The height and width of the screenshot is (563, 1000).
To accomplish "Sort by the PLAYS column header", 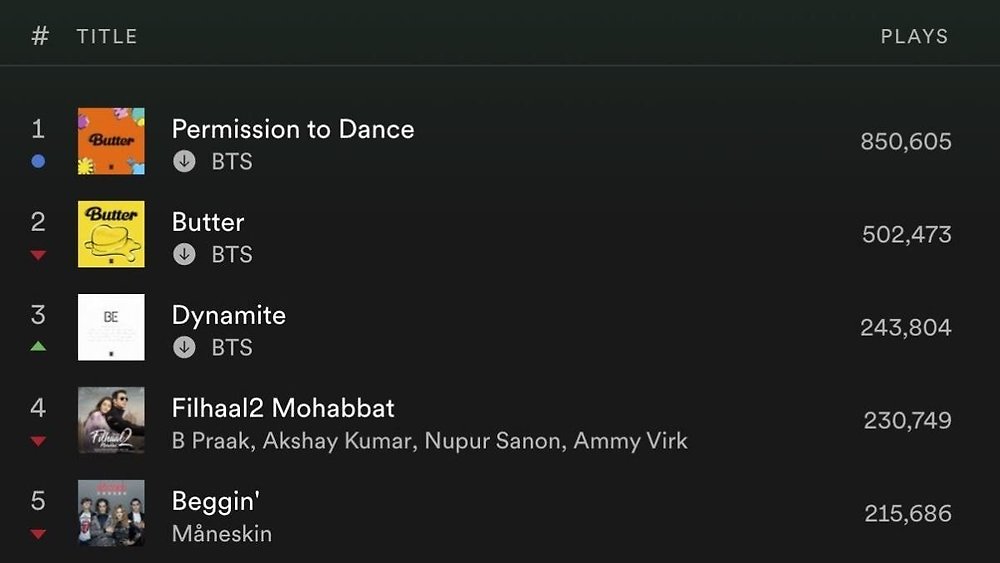I will tap(914, 36).
